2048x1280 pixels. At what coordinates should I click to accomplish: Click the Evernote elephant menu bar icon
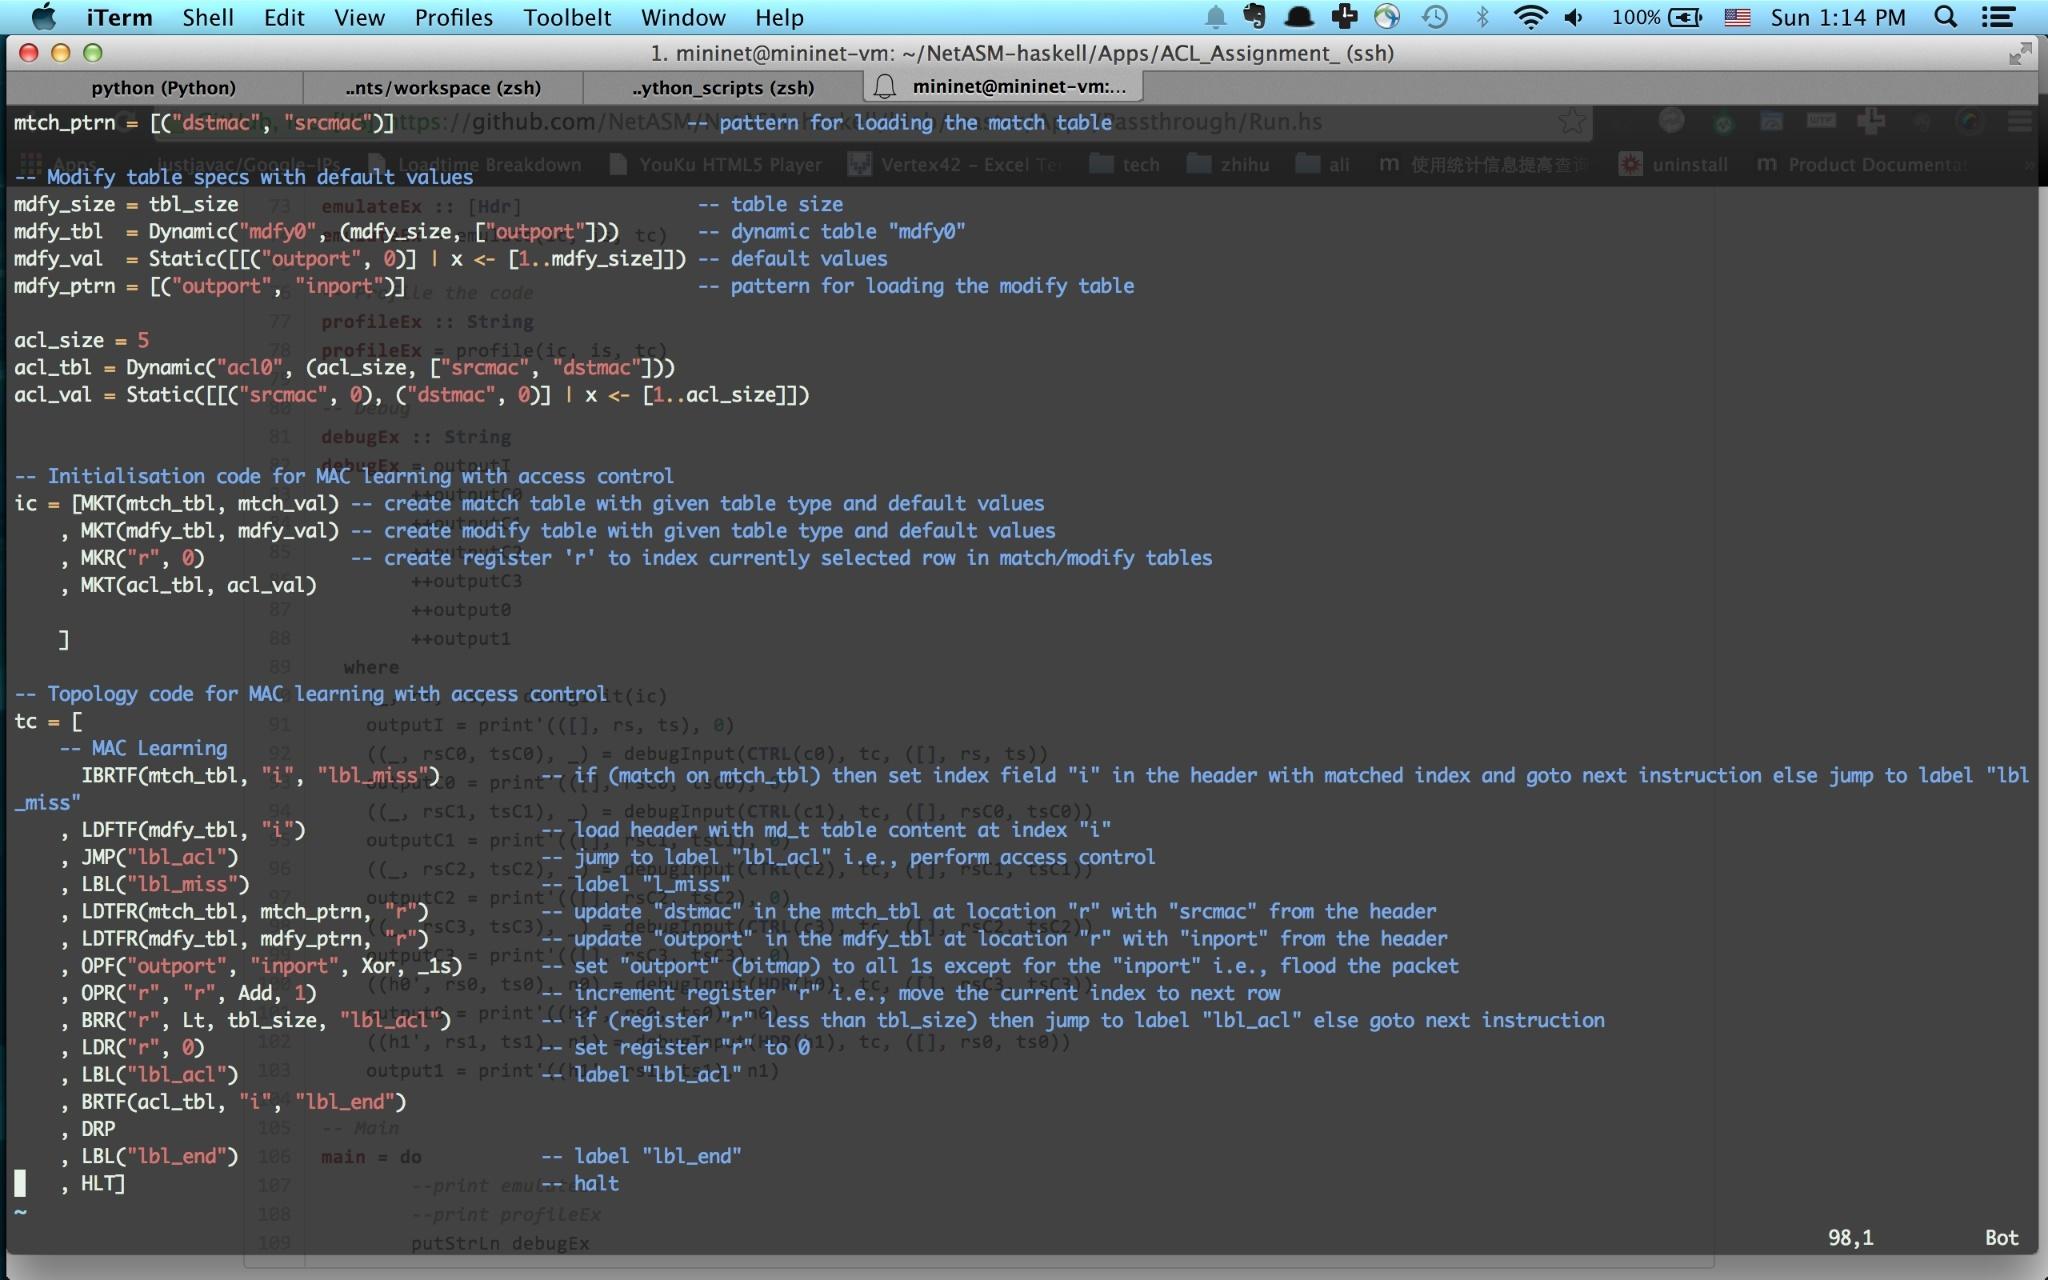pos(1254,17)
